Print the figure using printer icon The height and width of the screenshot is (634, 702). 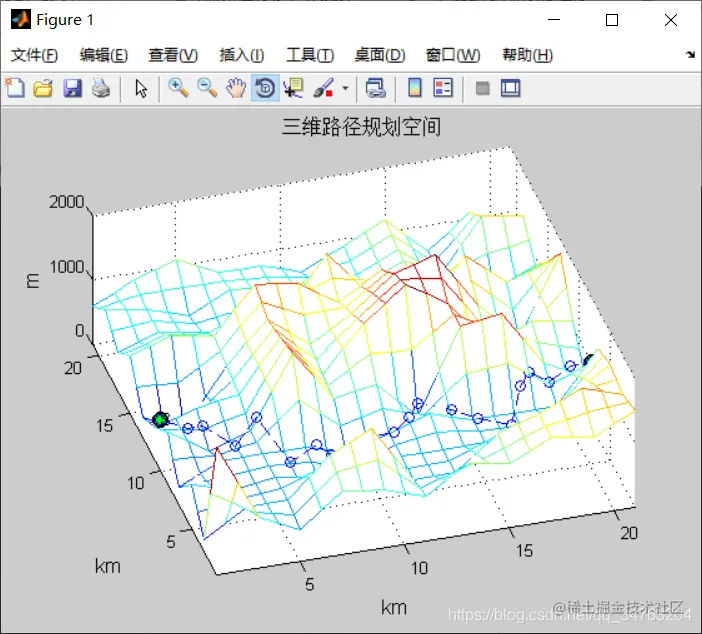pyautogui.click(x=101, y=88)
